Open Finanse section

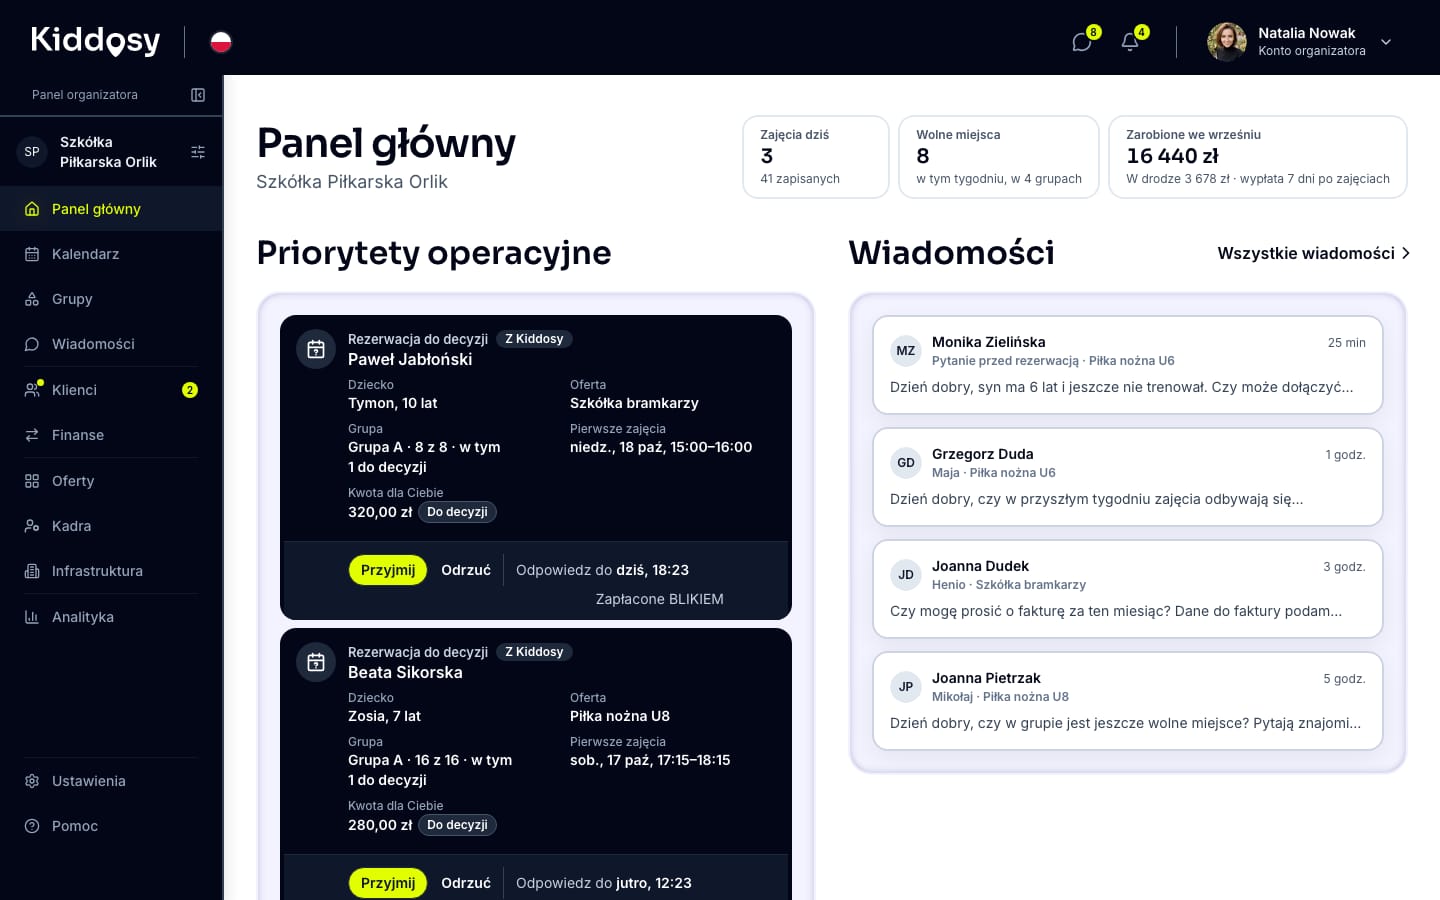111,435
